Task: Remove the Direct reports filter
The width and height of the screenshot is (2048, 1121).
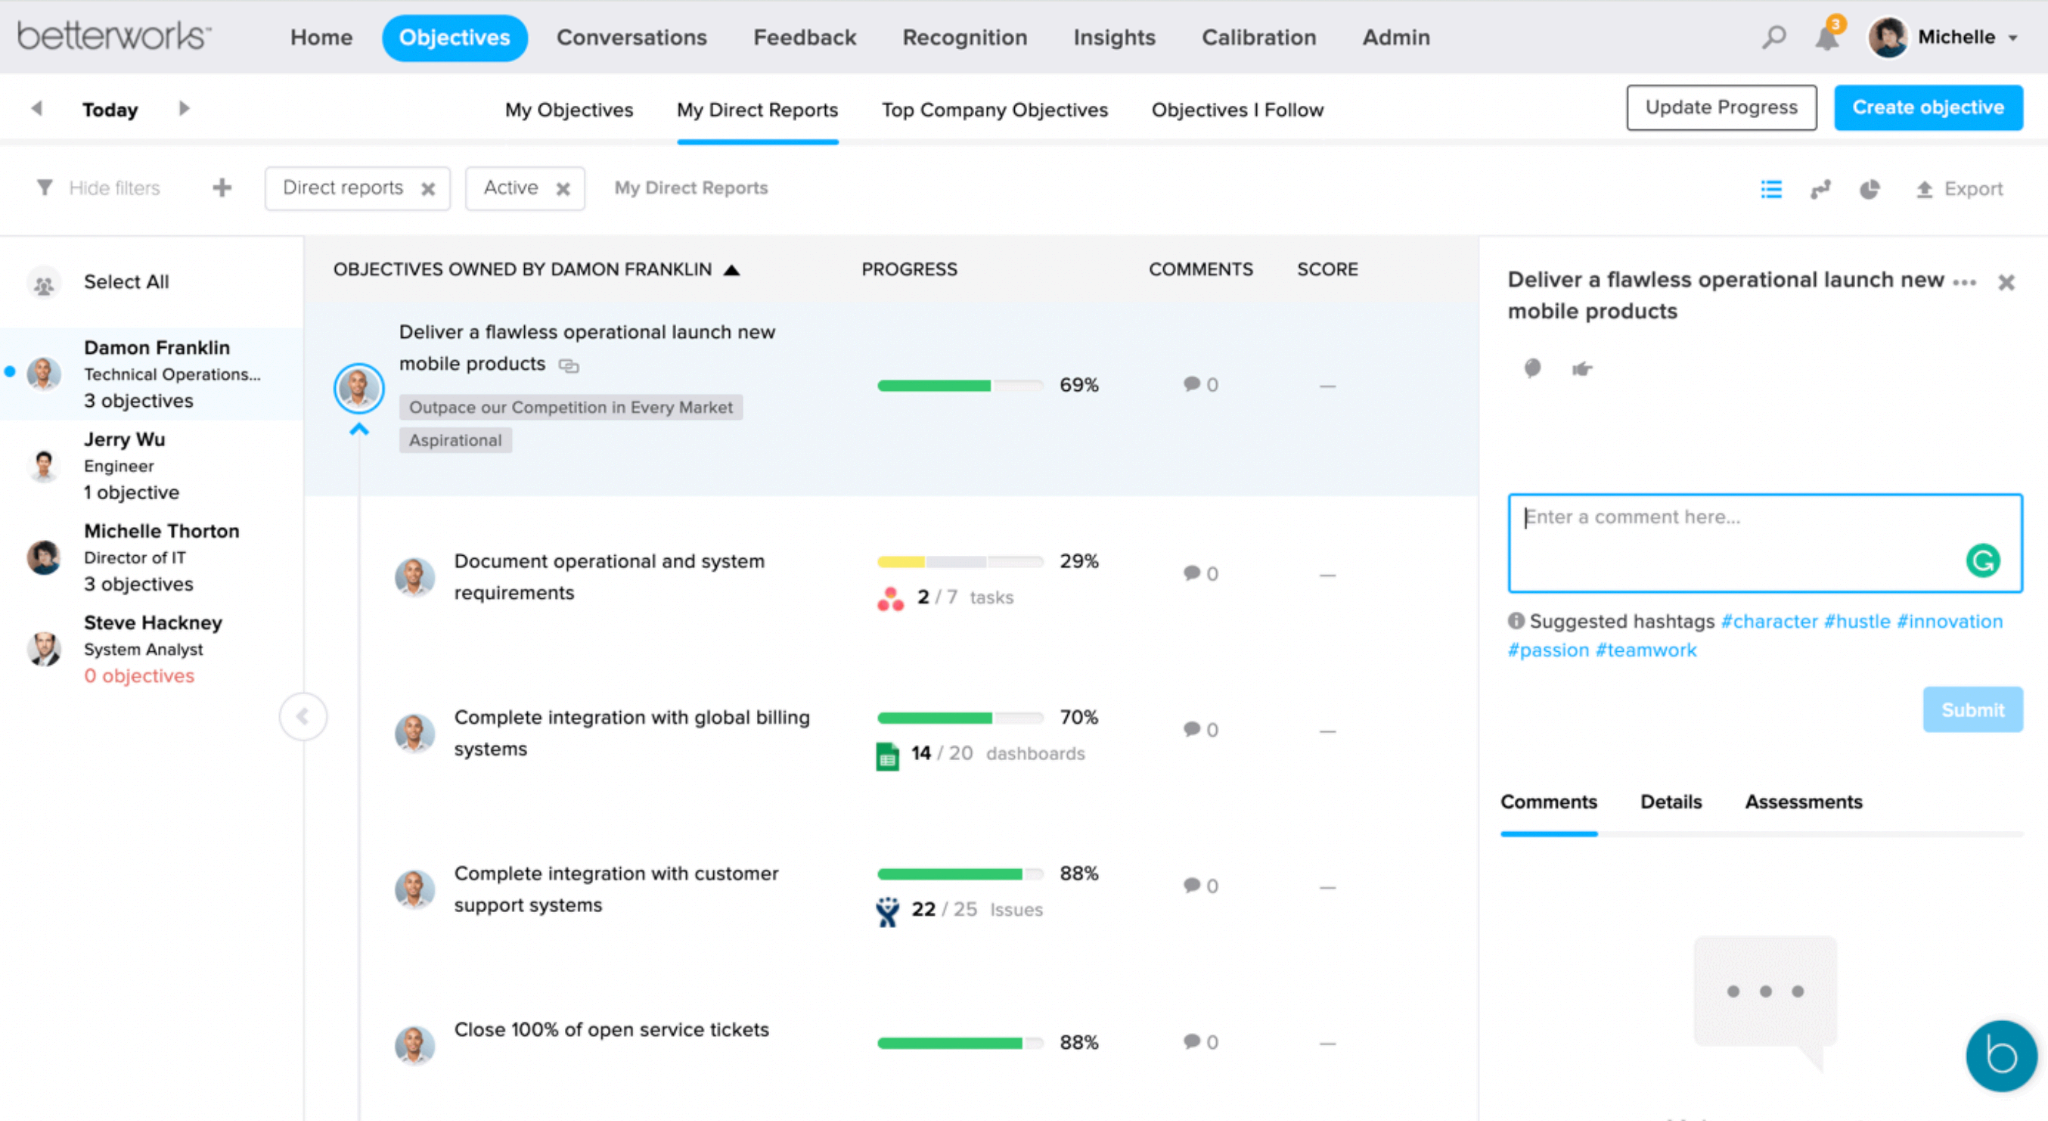Action: (428, 189)
